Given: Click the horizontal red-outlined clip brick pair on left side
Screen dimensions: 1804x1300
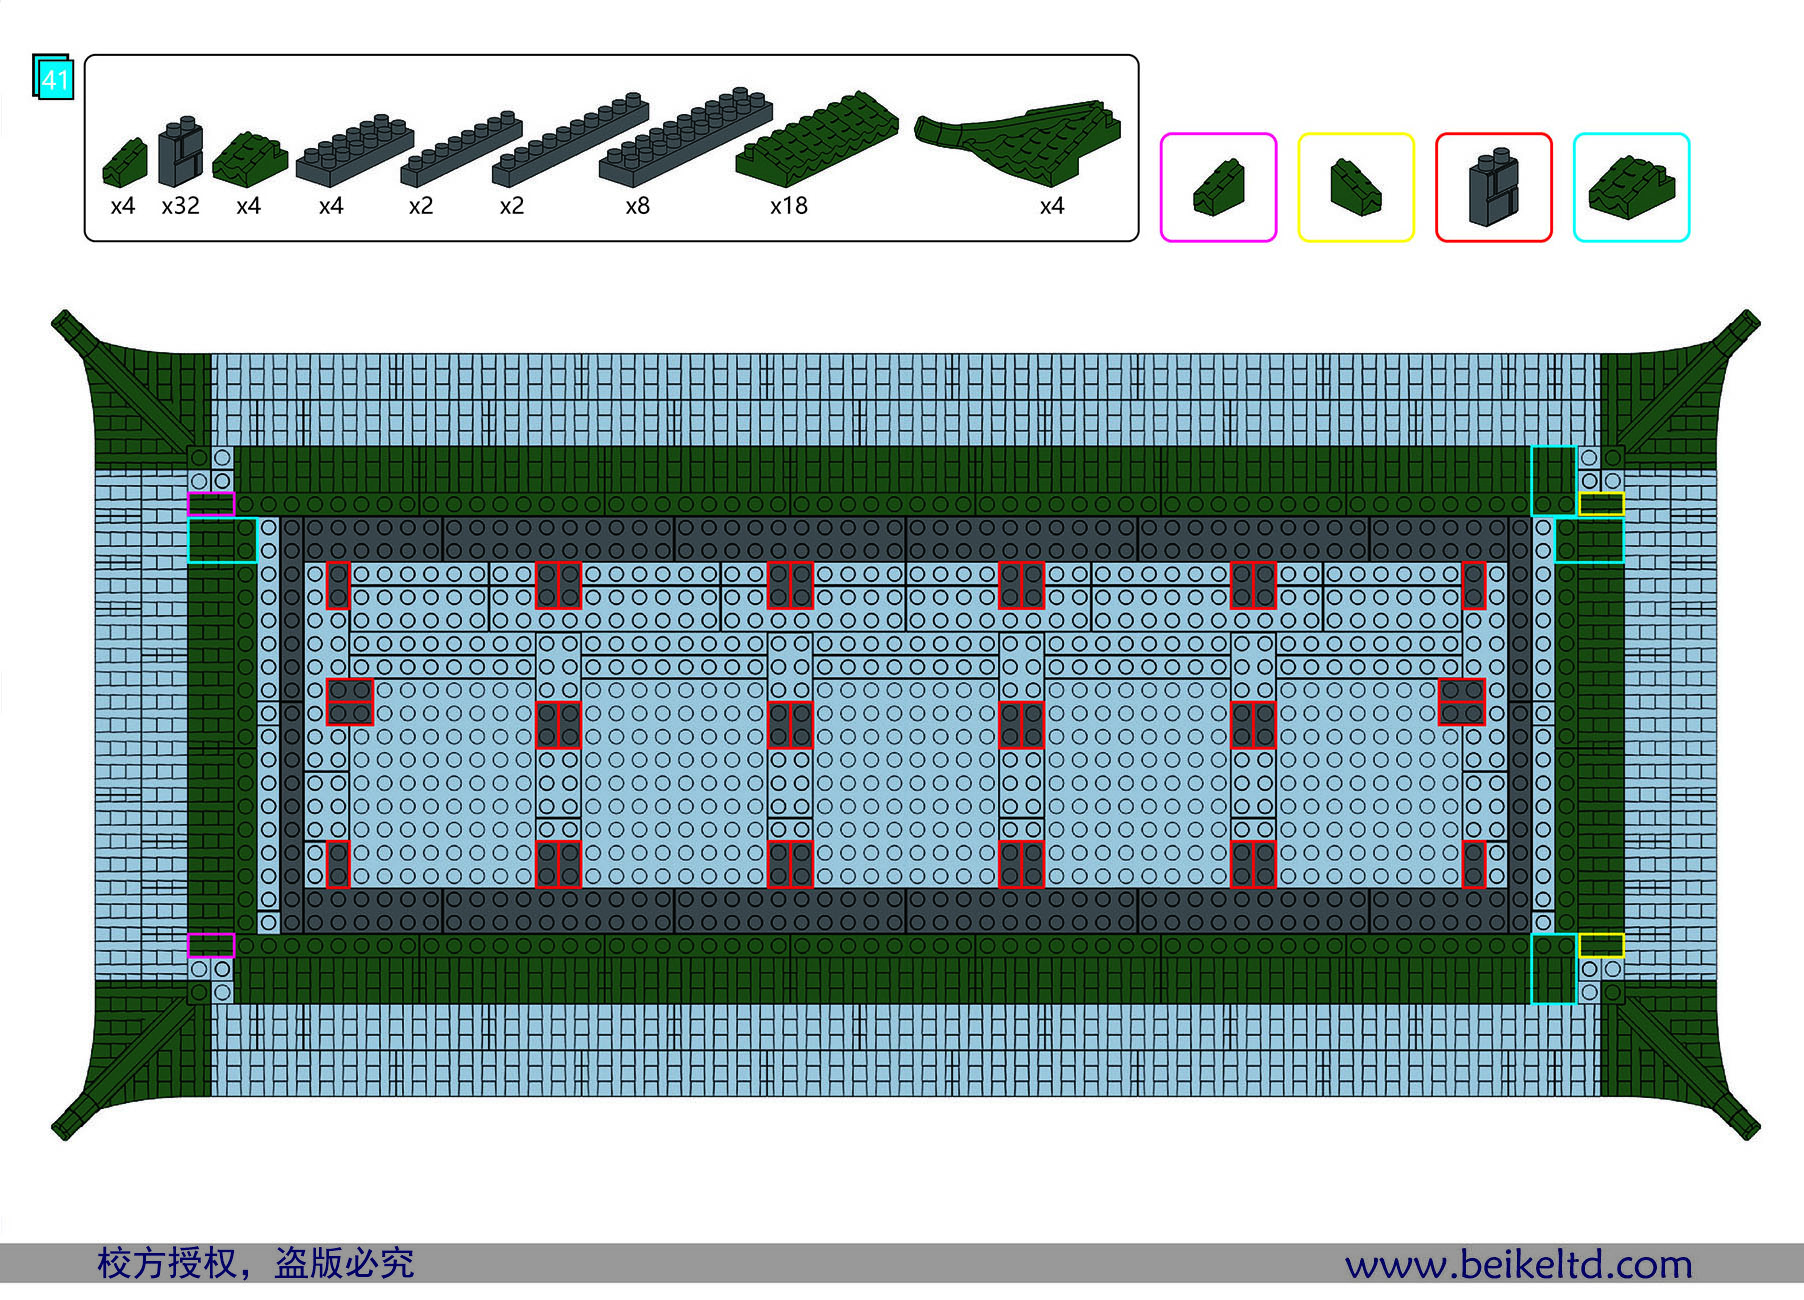Looking at the screenshot, I should pyautogui.click(x=350, y=701).
